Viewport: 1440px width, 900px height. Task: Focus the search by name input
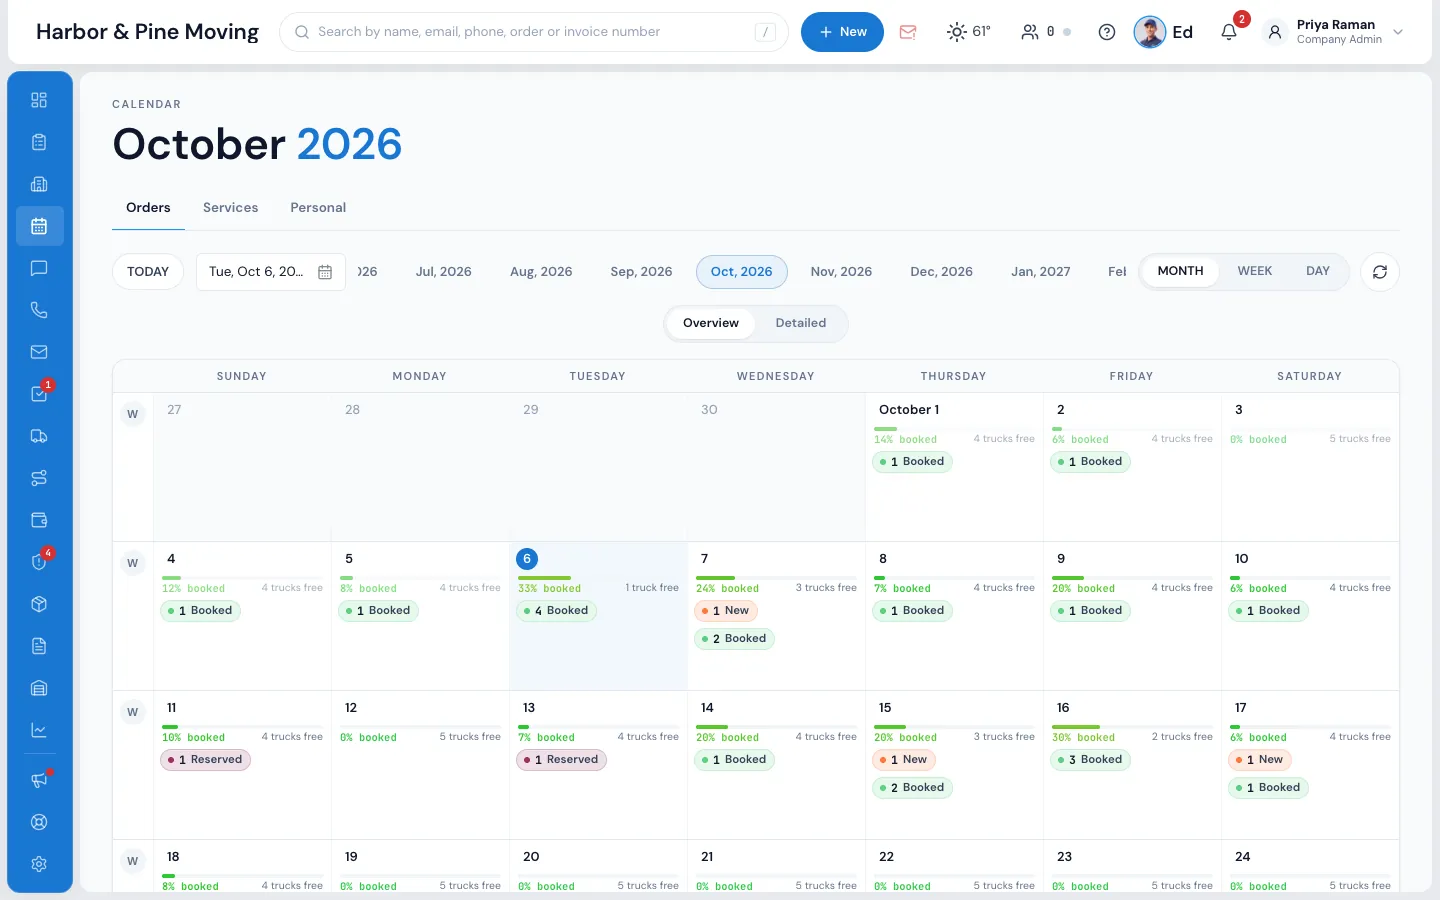click(534, 32)
